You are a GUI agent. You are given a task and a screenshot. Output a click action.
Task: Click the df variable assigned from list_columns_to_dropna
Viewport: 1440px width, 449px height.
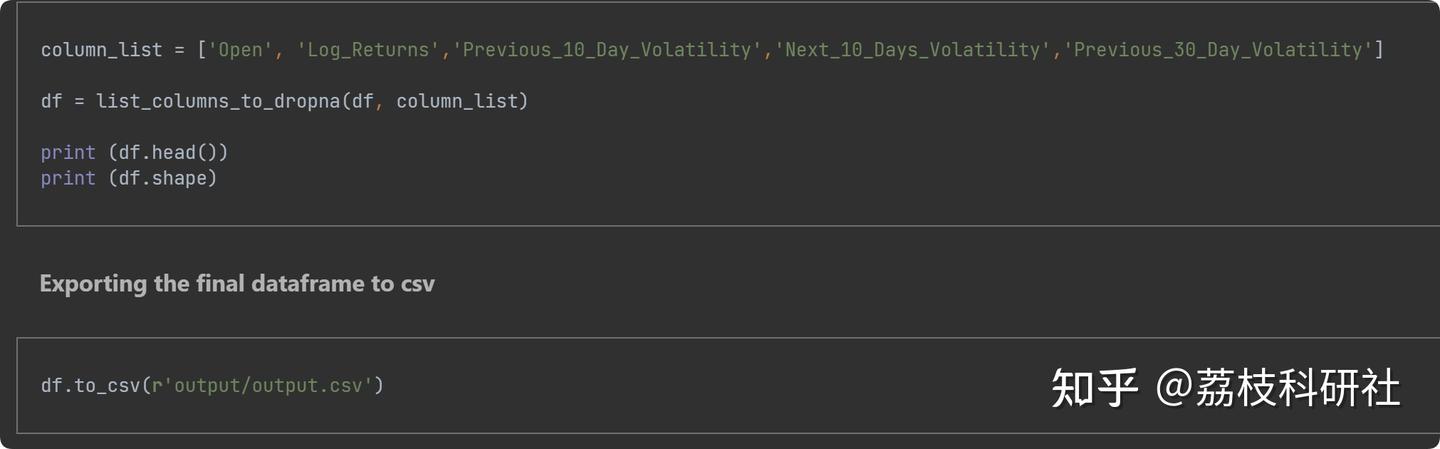[x=52, y=101]
